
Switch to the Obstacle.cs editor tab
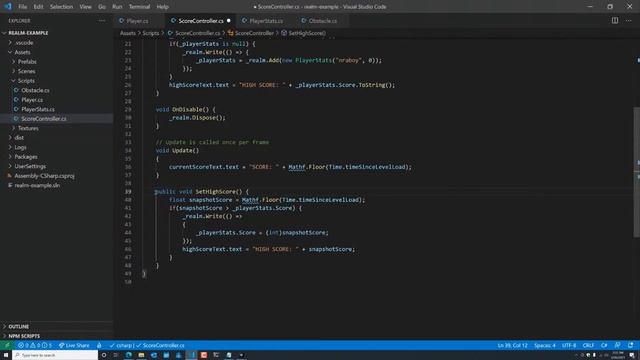(x=322, y=21)
